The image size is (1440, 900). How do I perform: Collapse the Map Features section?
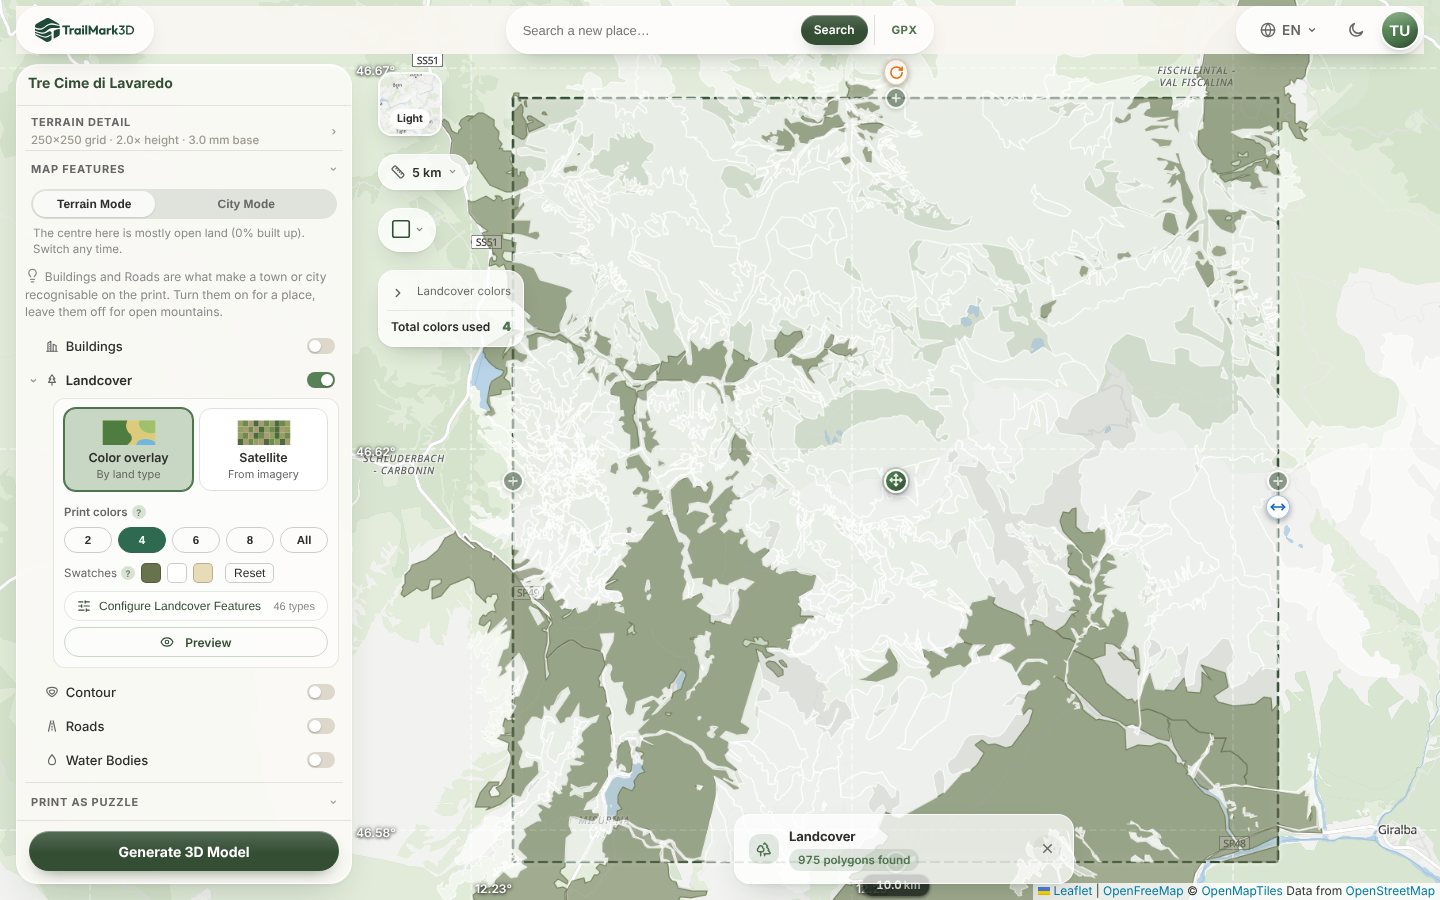tap(184, 169)
